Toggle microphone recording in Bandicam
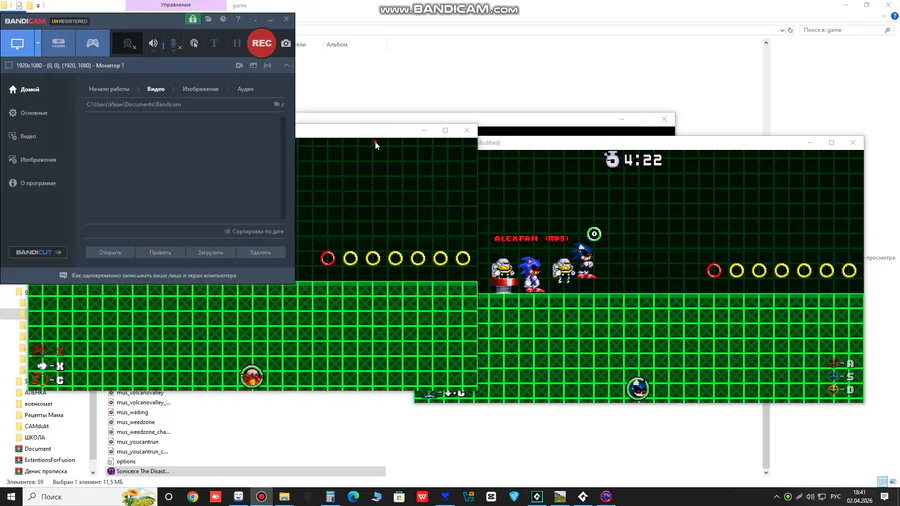 [x=174, y=44]
